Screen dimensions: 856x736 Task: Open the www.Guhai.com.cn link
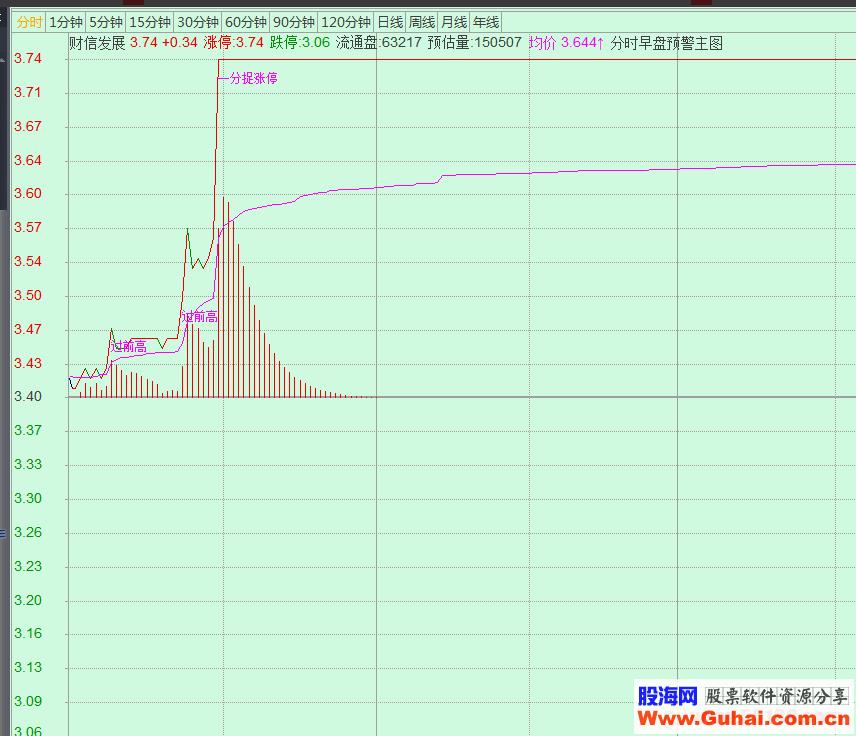[744, 718]
